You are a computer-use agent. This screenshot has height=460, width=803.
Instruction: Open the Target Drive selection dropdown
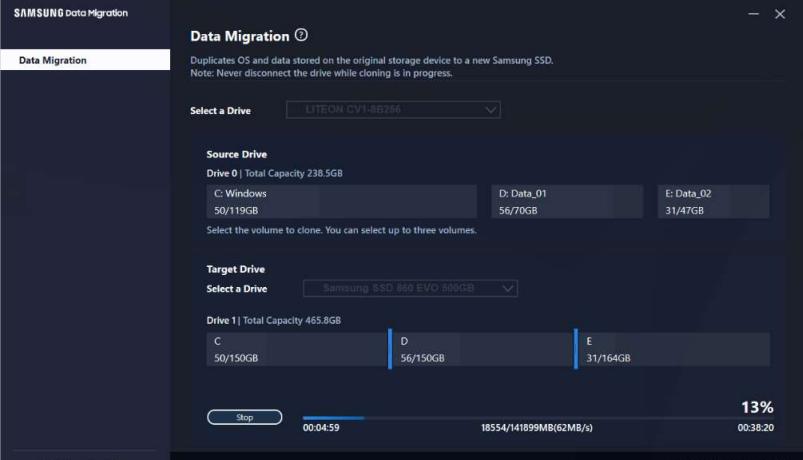[x=410, y=288]
